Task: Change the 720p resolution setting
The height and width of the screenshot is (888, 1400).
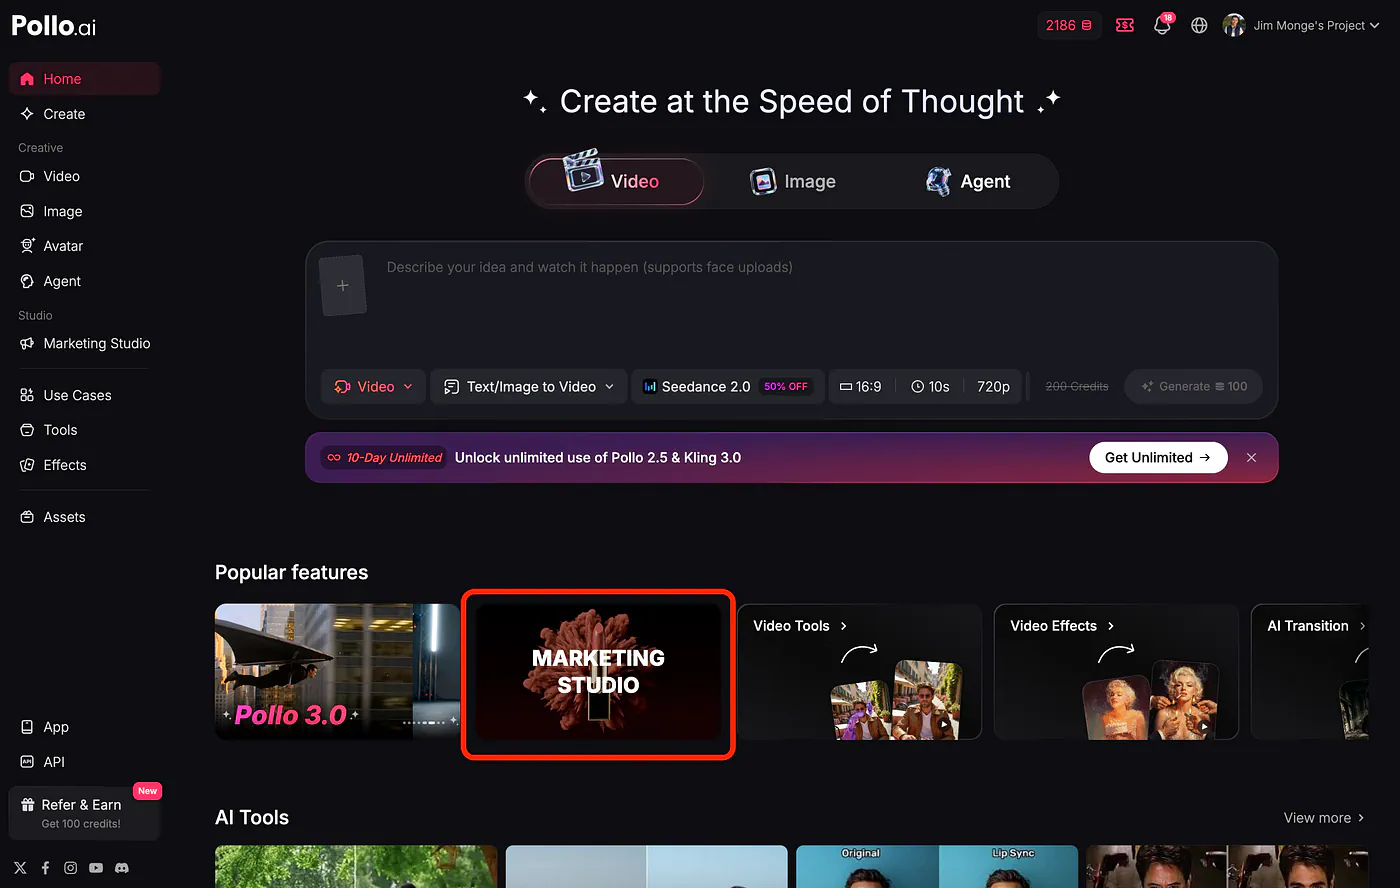Action: coord(993,386)
